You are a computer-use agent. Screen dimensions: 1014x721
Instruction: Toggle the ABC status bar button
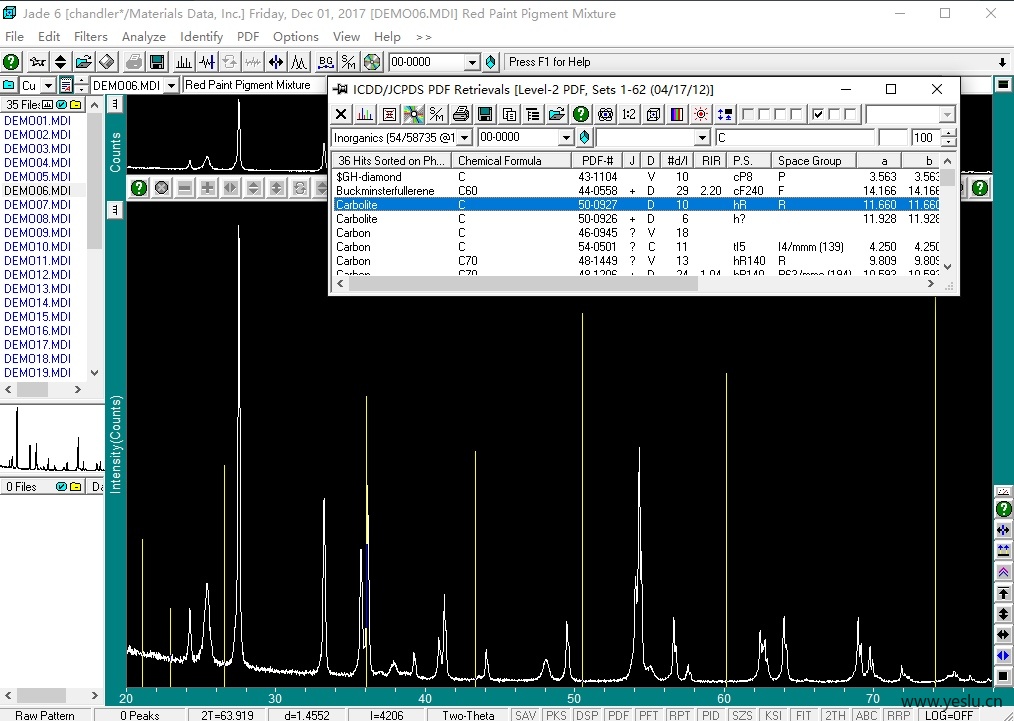(x=866, y=715)
